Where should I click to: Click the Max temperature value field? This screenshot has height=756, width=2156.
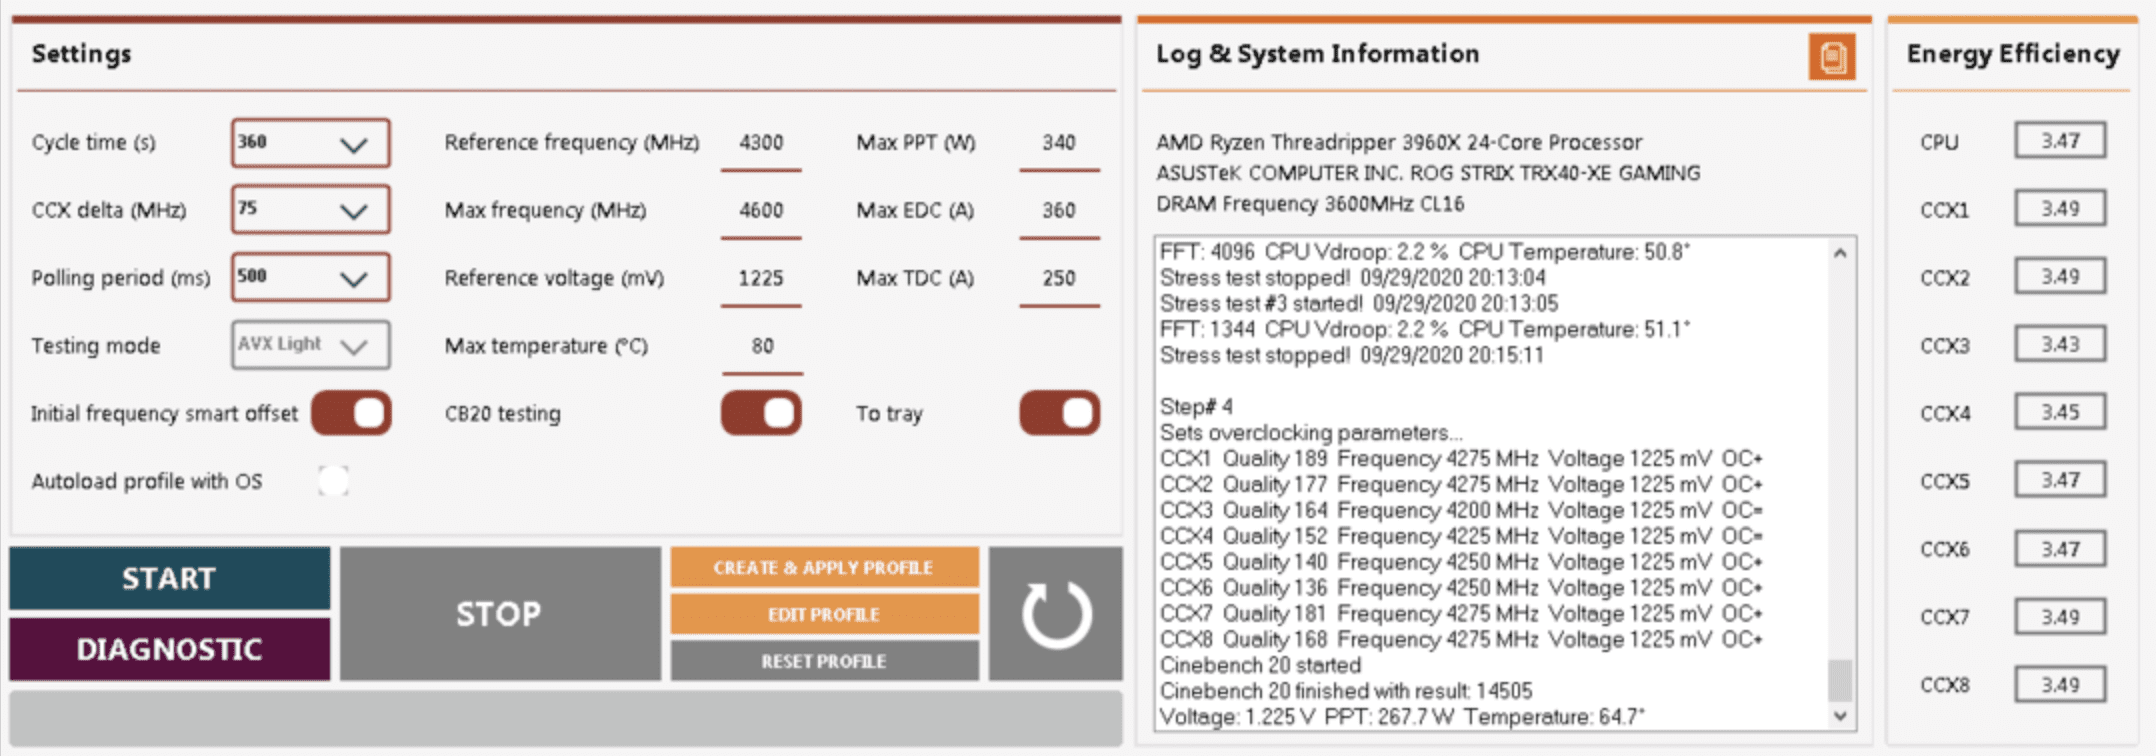coord(762,346)
